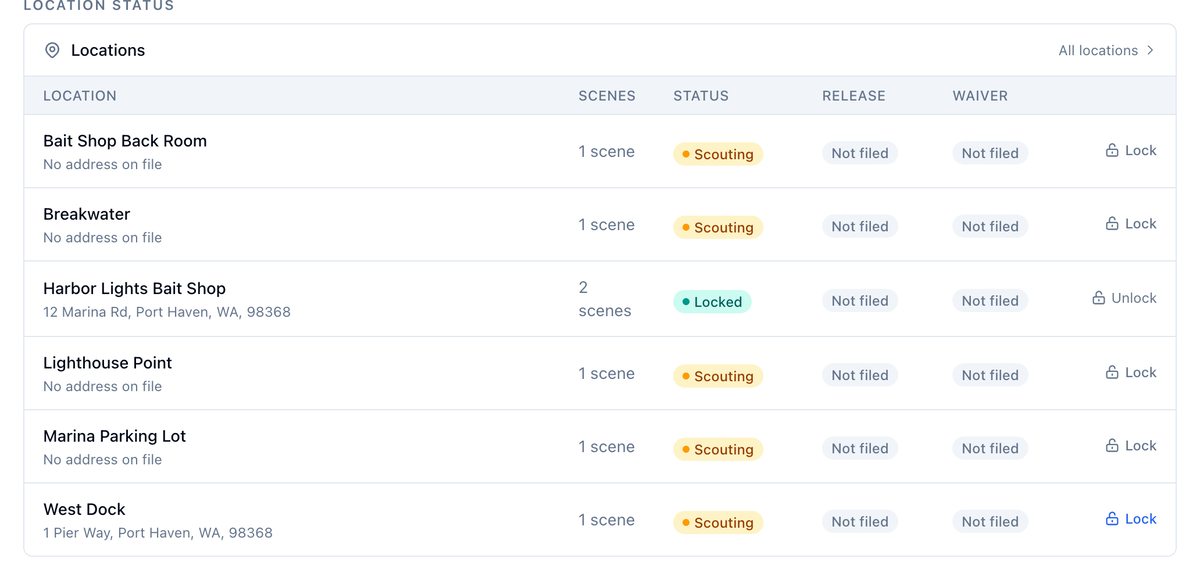
Task: Click the STATUS column header
Action: (x=701, y=96)
